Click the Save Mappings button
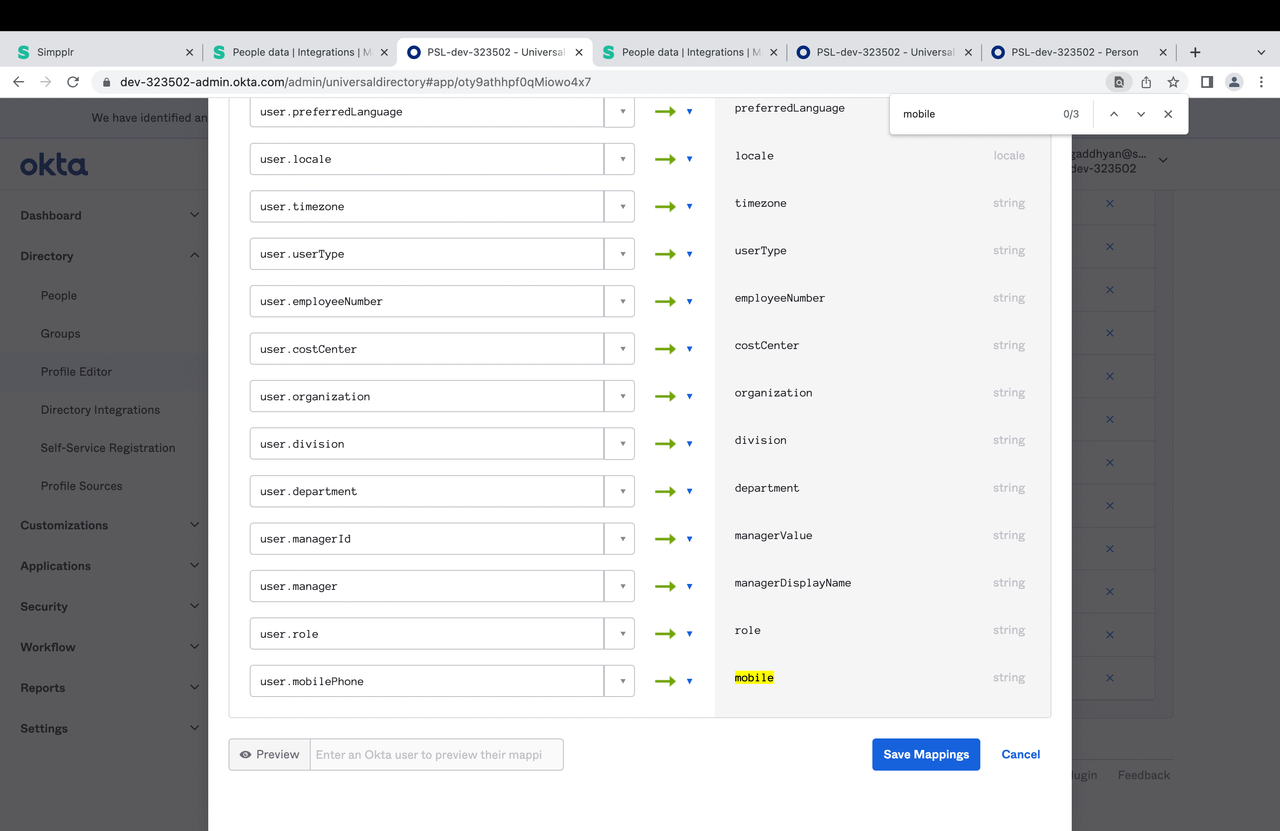 coord(925,755)
